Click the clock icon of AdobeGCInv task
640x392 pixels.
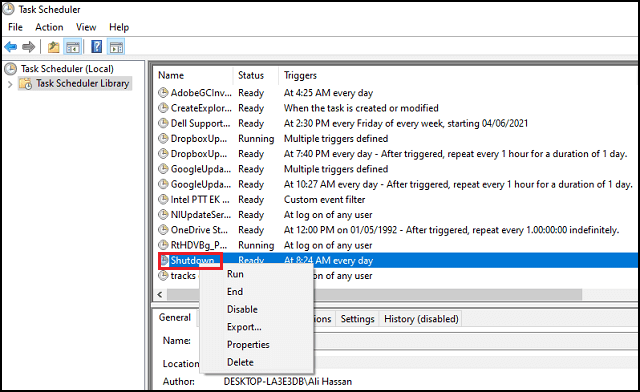pos(163,93)
